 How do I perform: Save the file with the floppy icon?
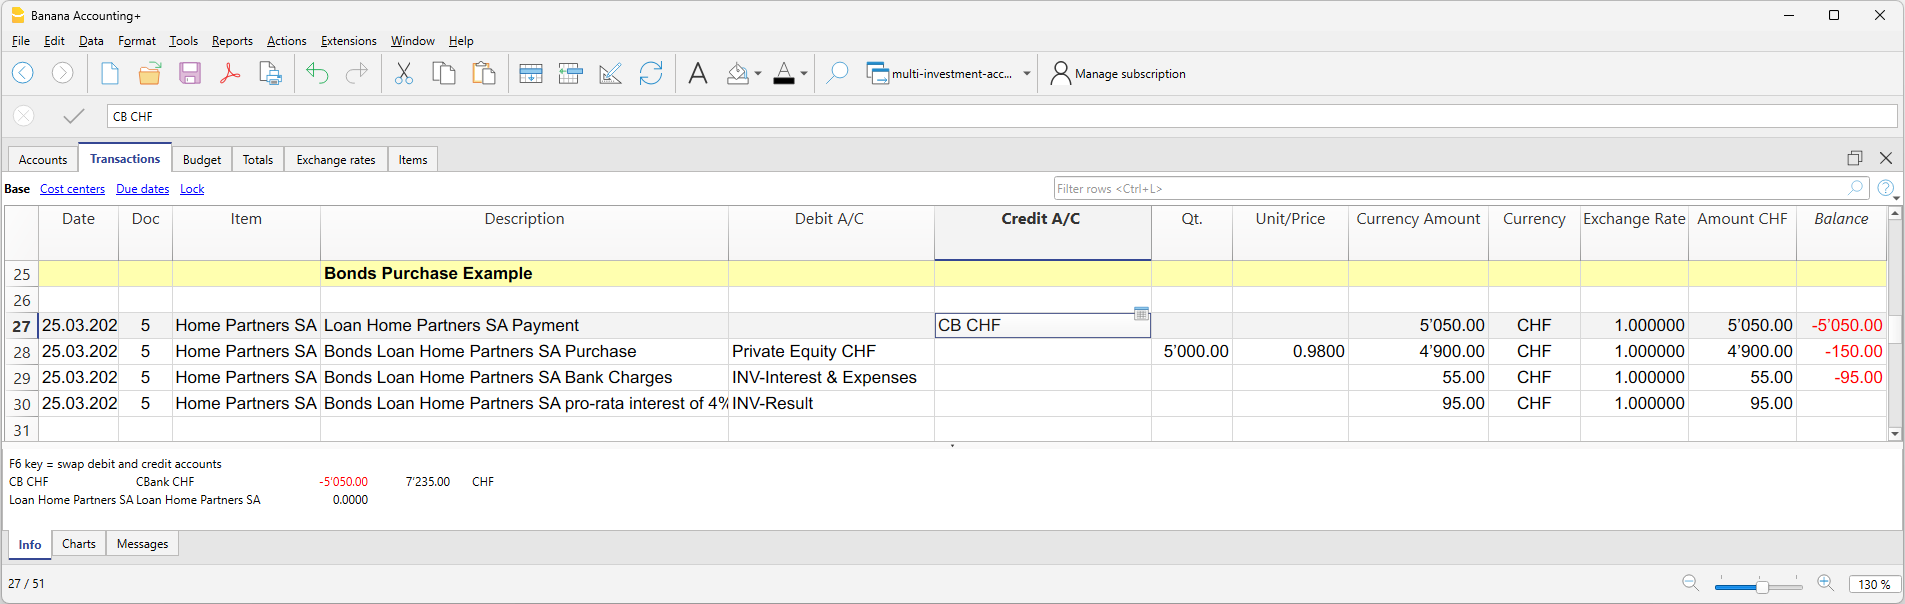190,73
